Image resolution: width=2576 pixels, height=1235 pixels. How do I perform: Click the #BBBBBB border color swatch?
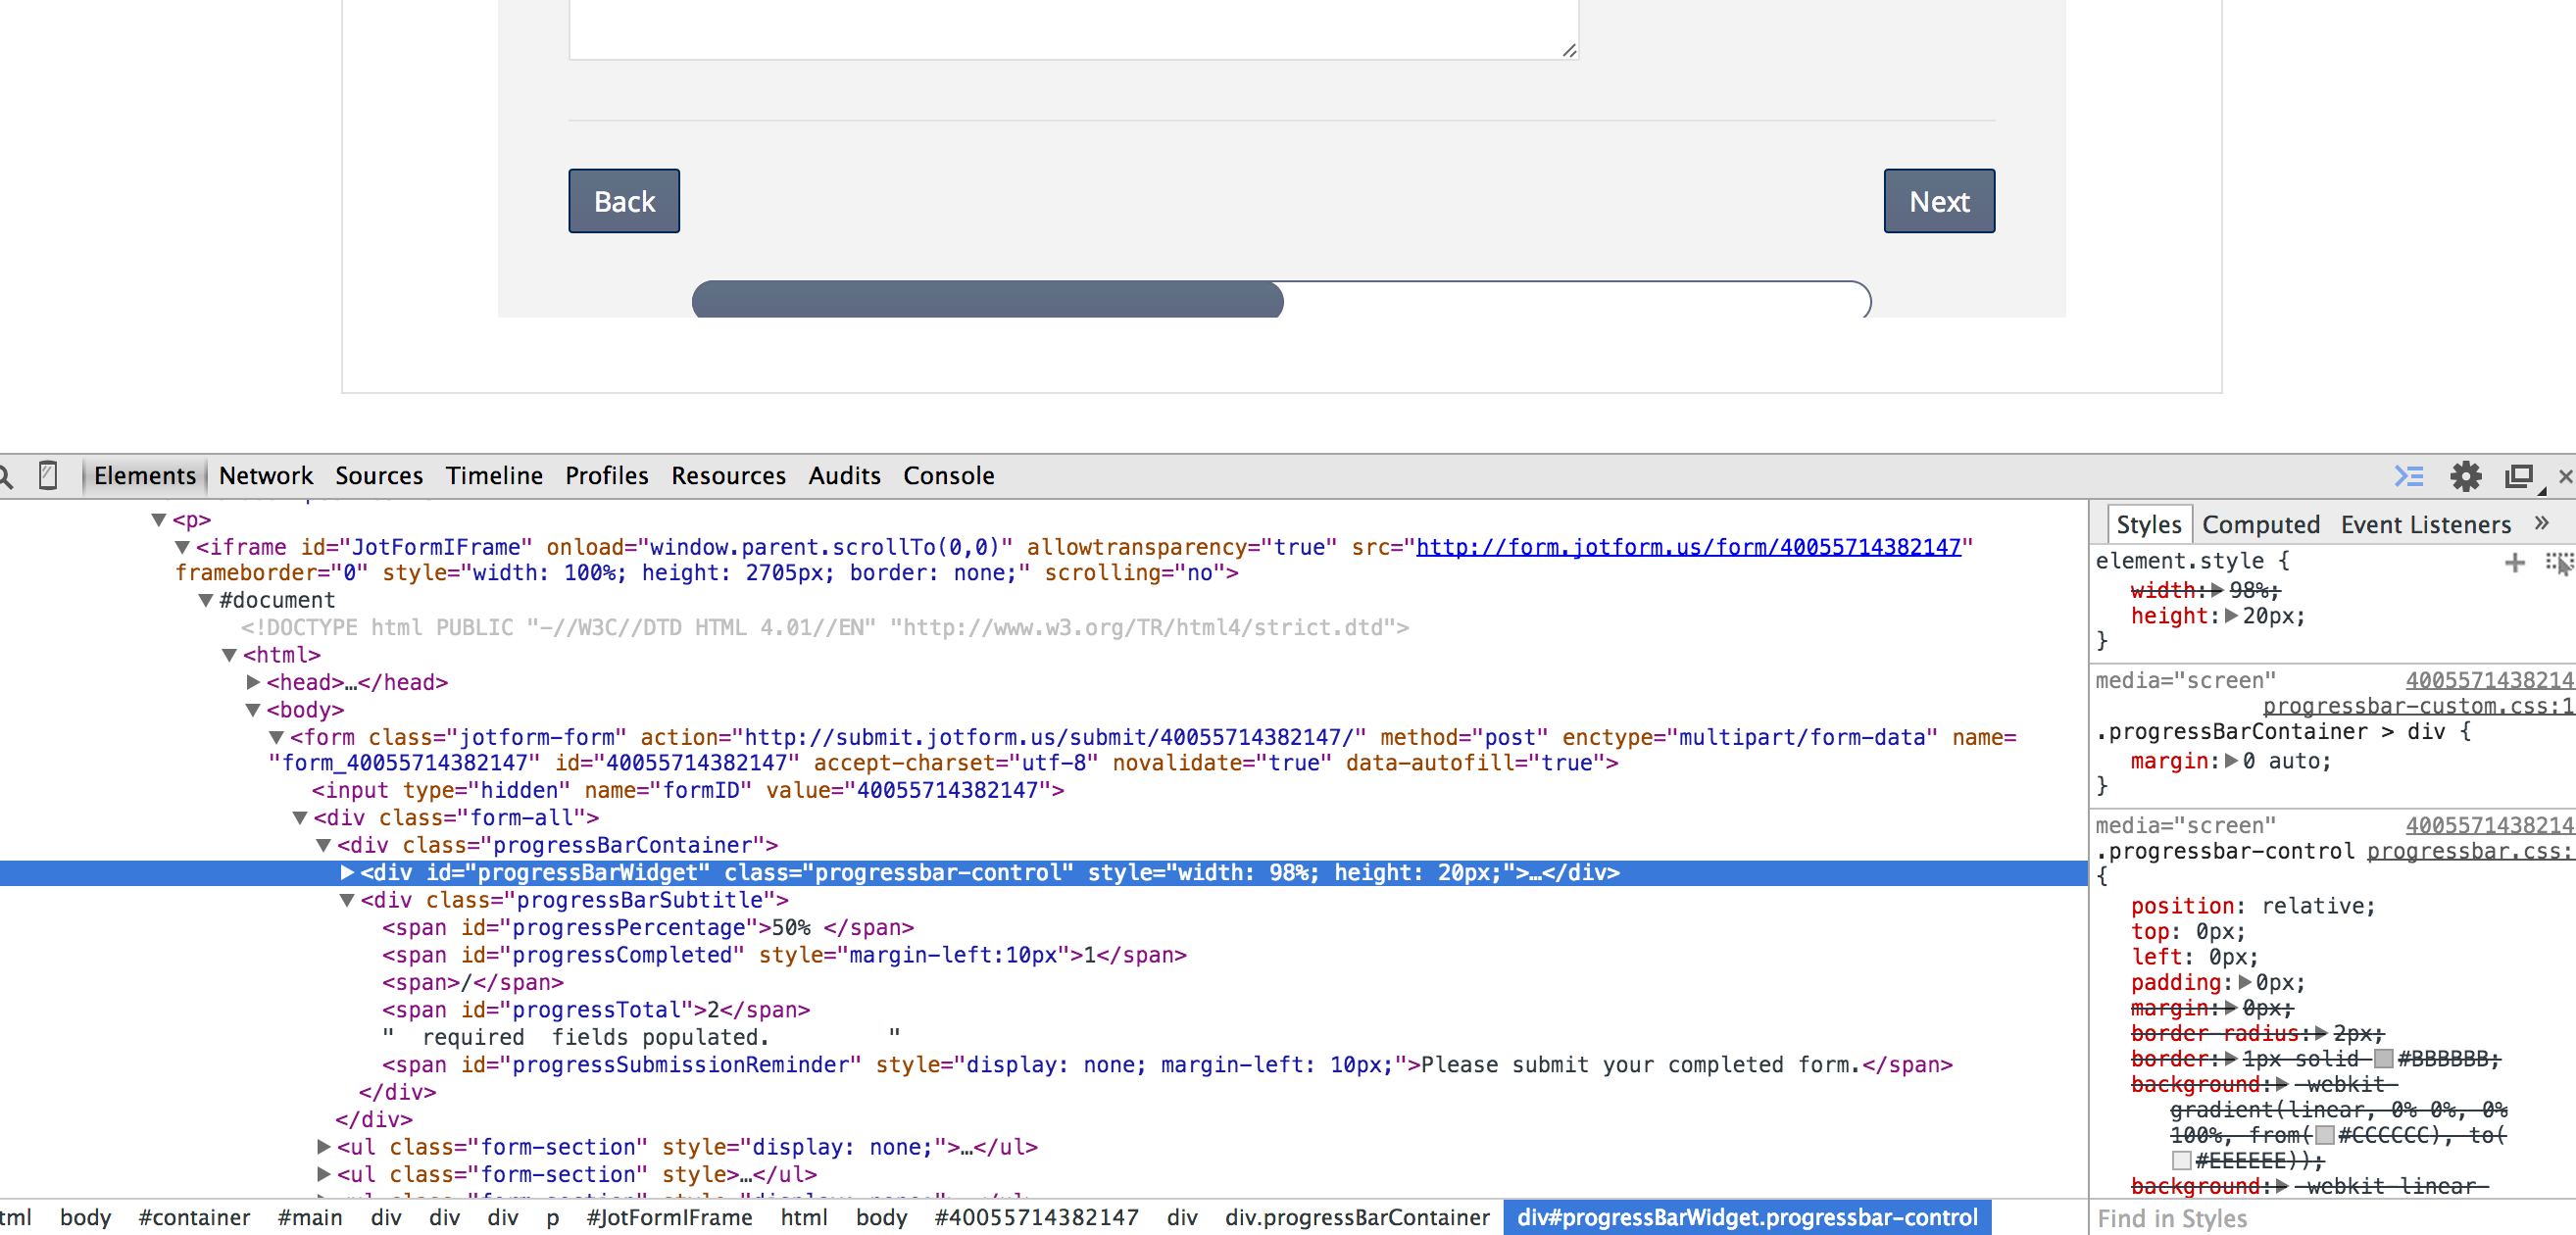pyautogui.click(x=2383, y=1059)
